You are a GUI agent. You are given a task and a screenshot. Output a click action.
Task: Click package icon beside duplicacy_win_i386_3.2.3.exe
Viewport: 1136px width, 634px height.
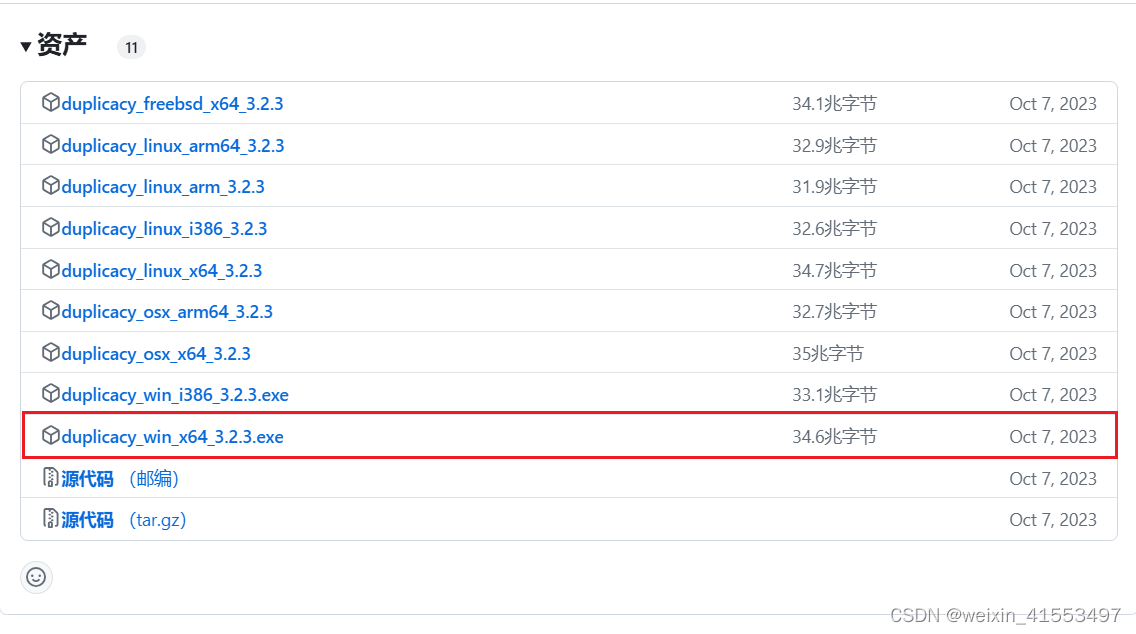pos(51,394)
